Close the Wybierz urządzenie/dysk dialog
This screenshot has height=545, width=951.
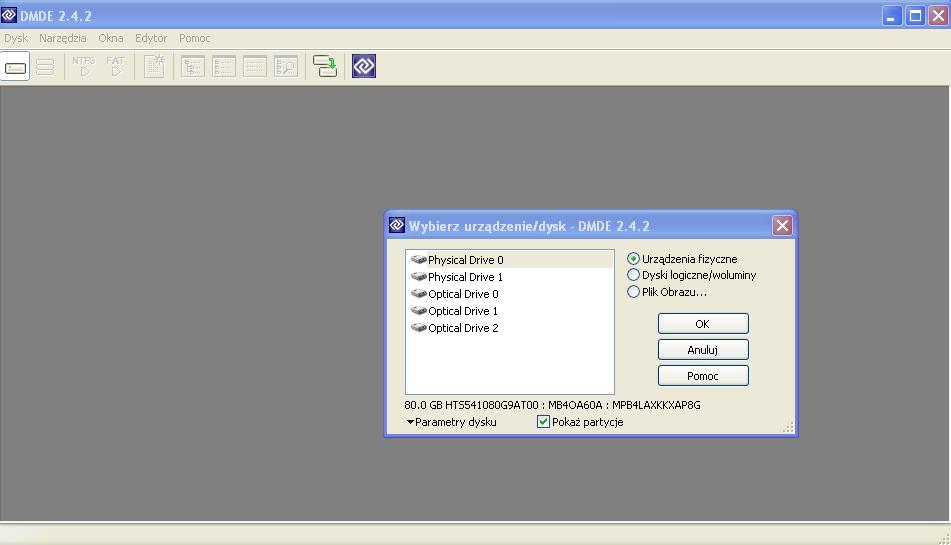782,226
